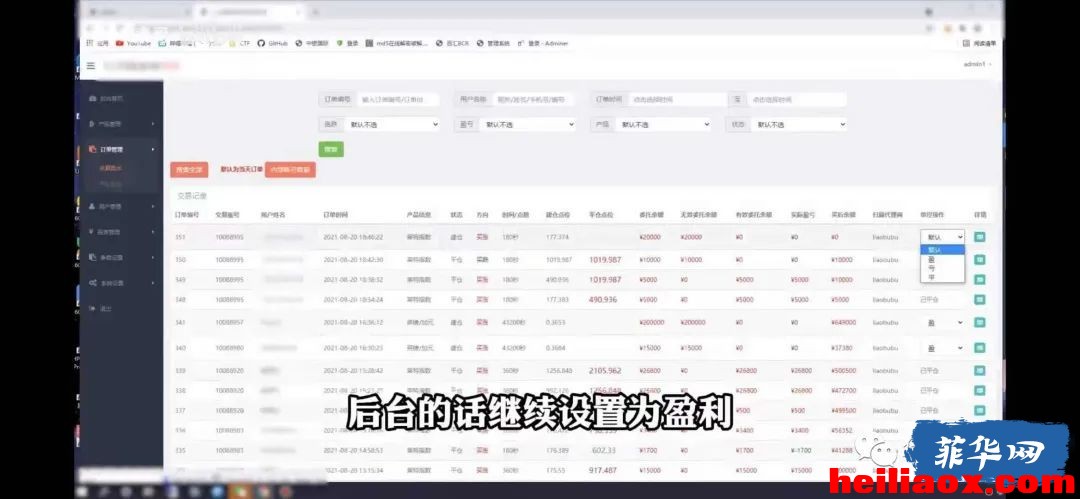Click details icon for order 348
Screen dimensions: 1080x499
[979, 300]
